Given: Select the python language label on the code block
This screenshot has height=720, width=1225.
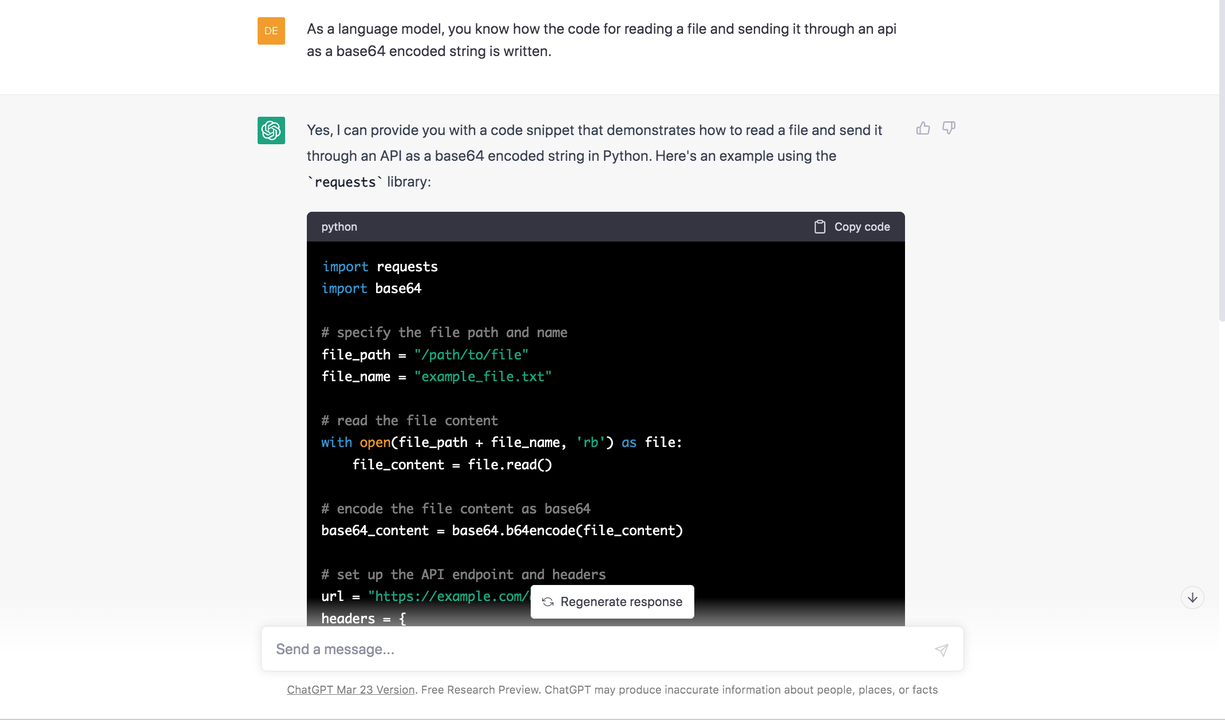Looking at the screenshot, I should tap(339, 226).
